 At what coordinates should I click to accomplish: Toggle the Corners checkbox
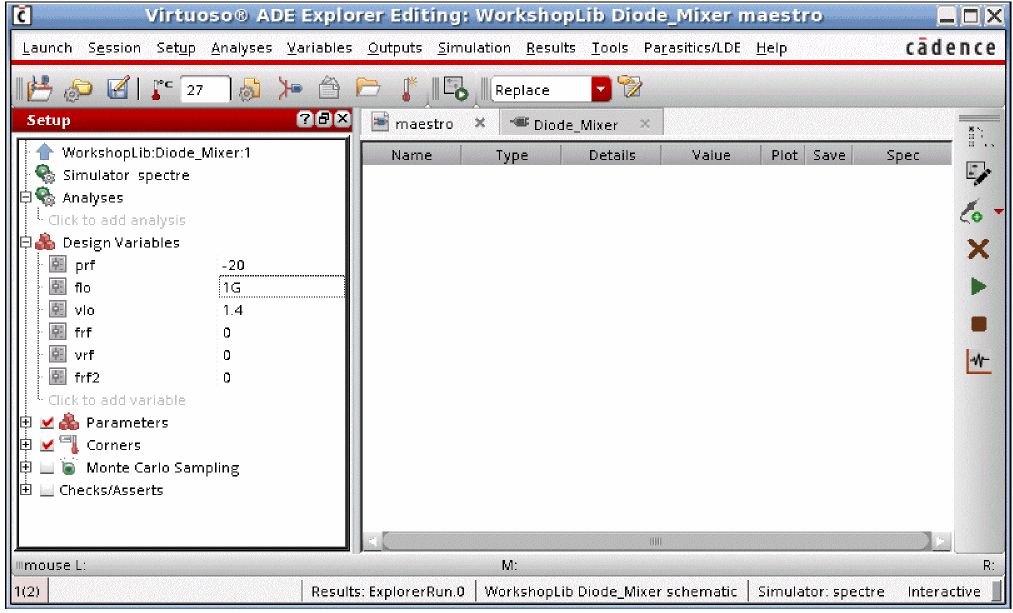pos(47,445)
